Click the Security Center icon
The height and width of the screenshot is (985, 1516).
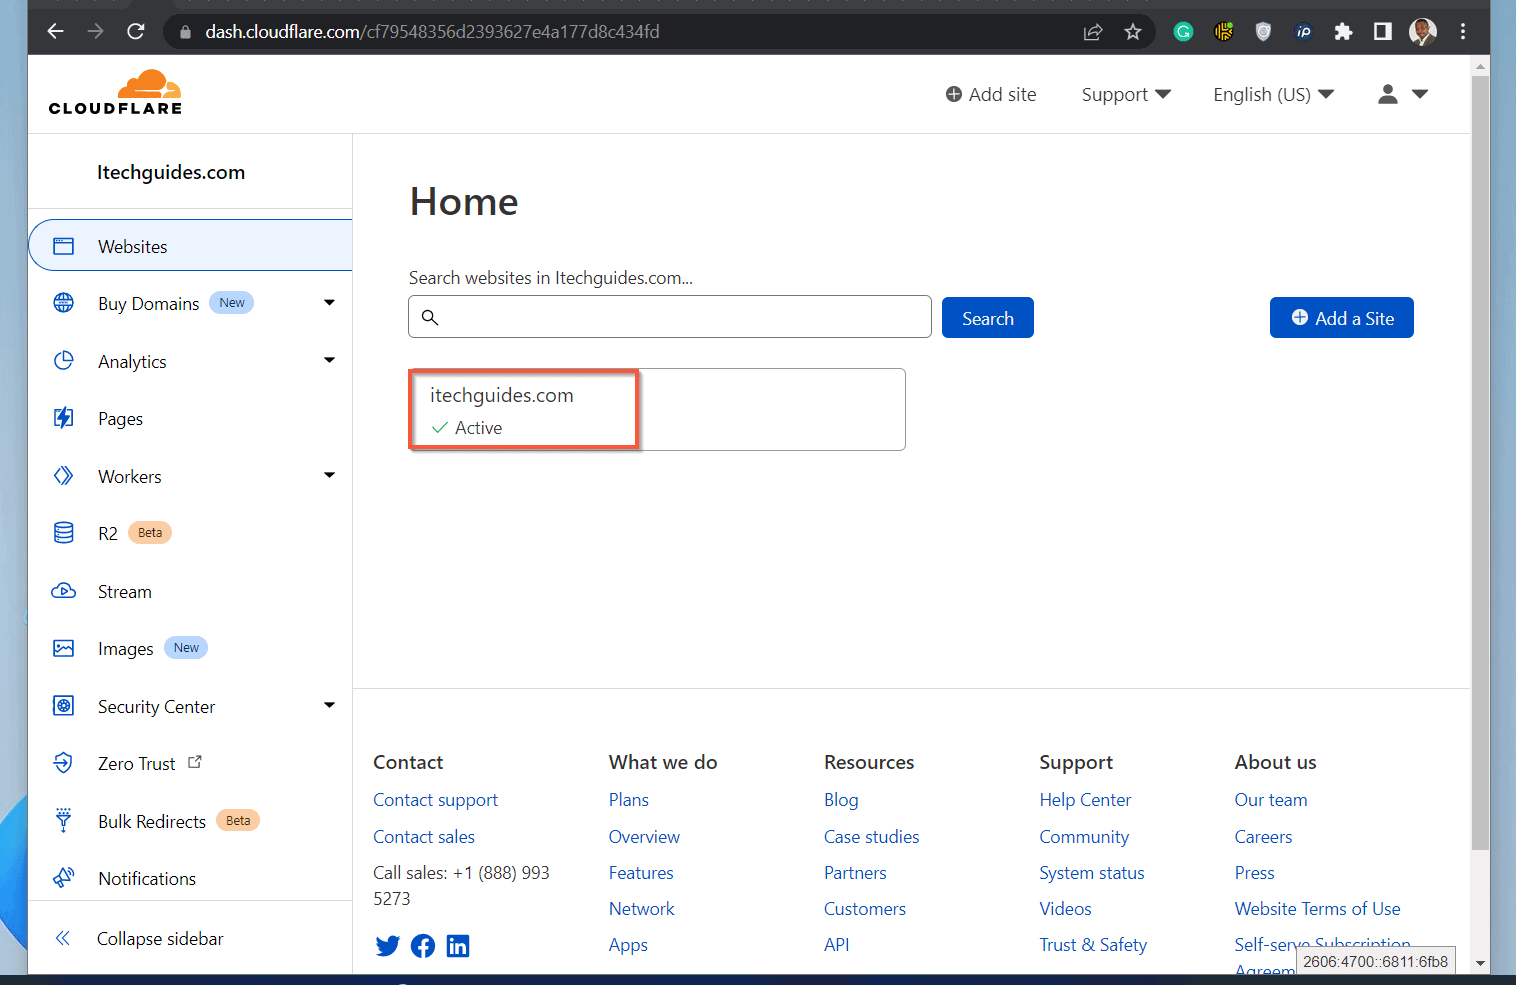(x=63, y=706)
